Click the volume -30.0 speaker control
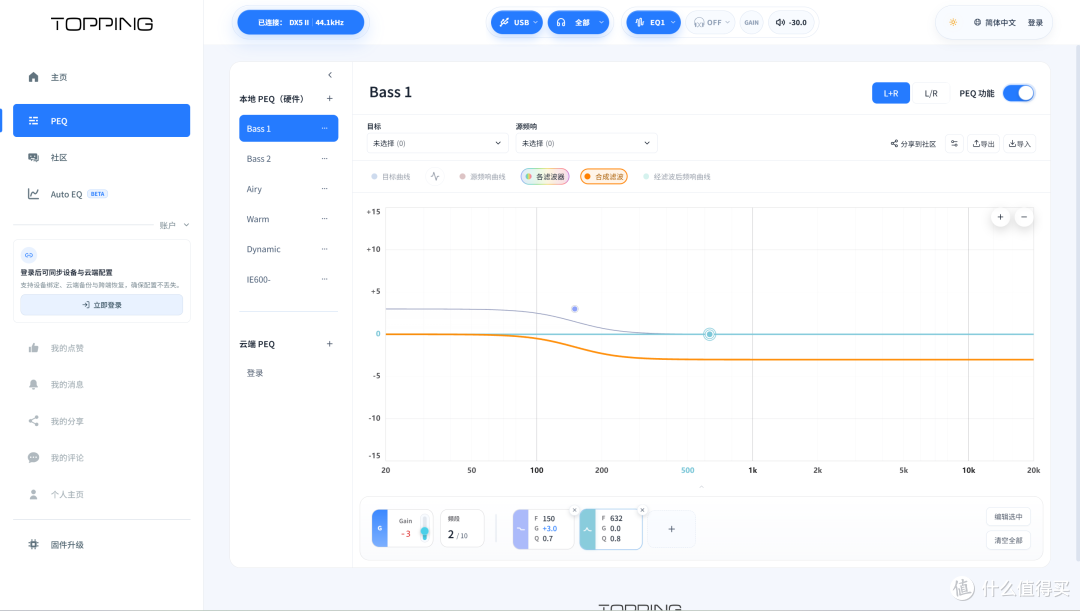The height and width of the screenshot is (611, 1080). (x=791, y=22)
